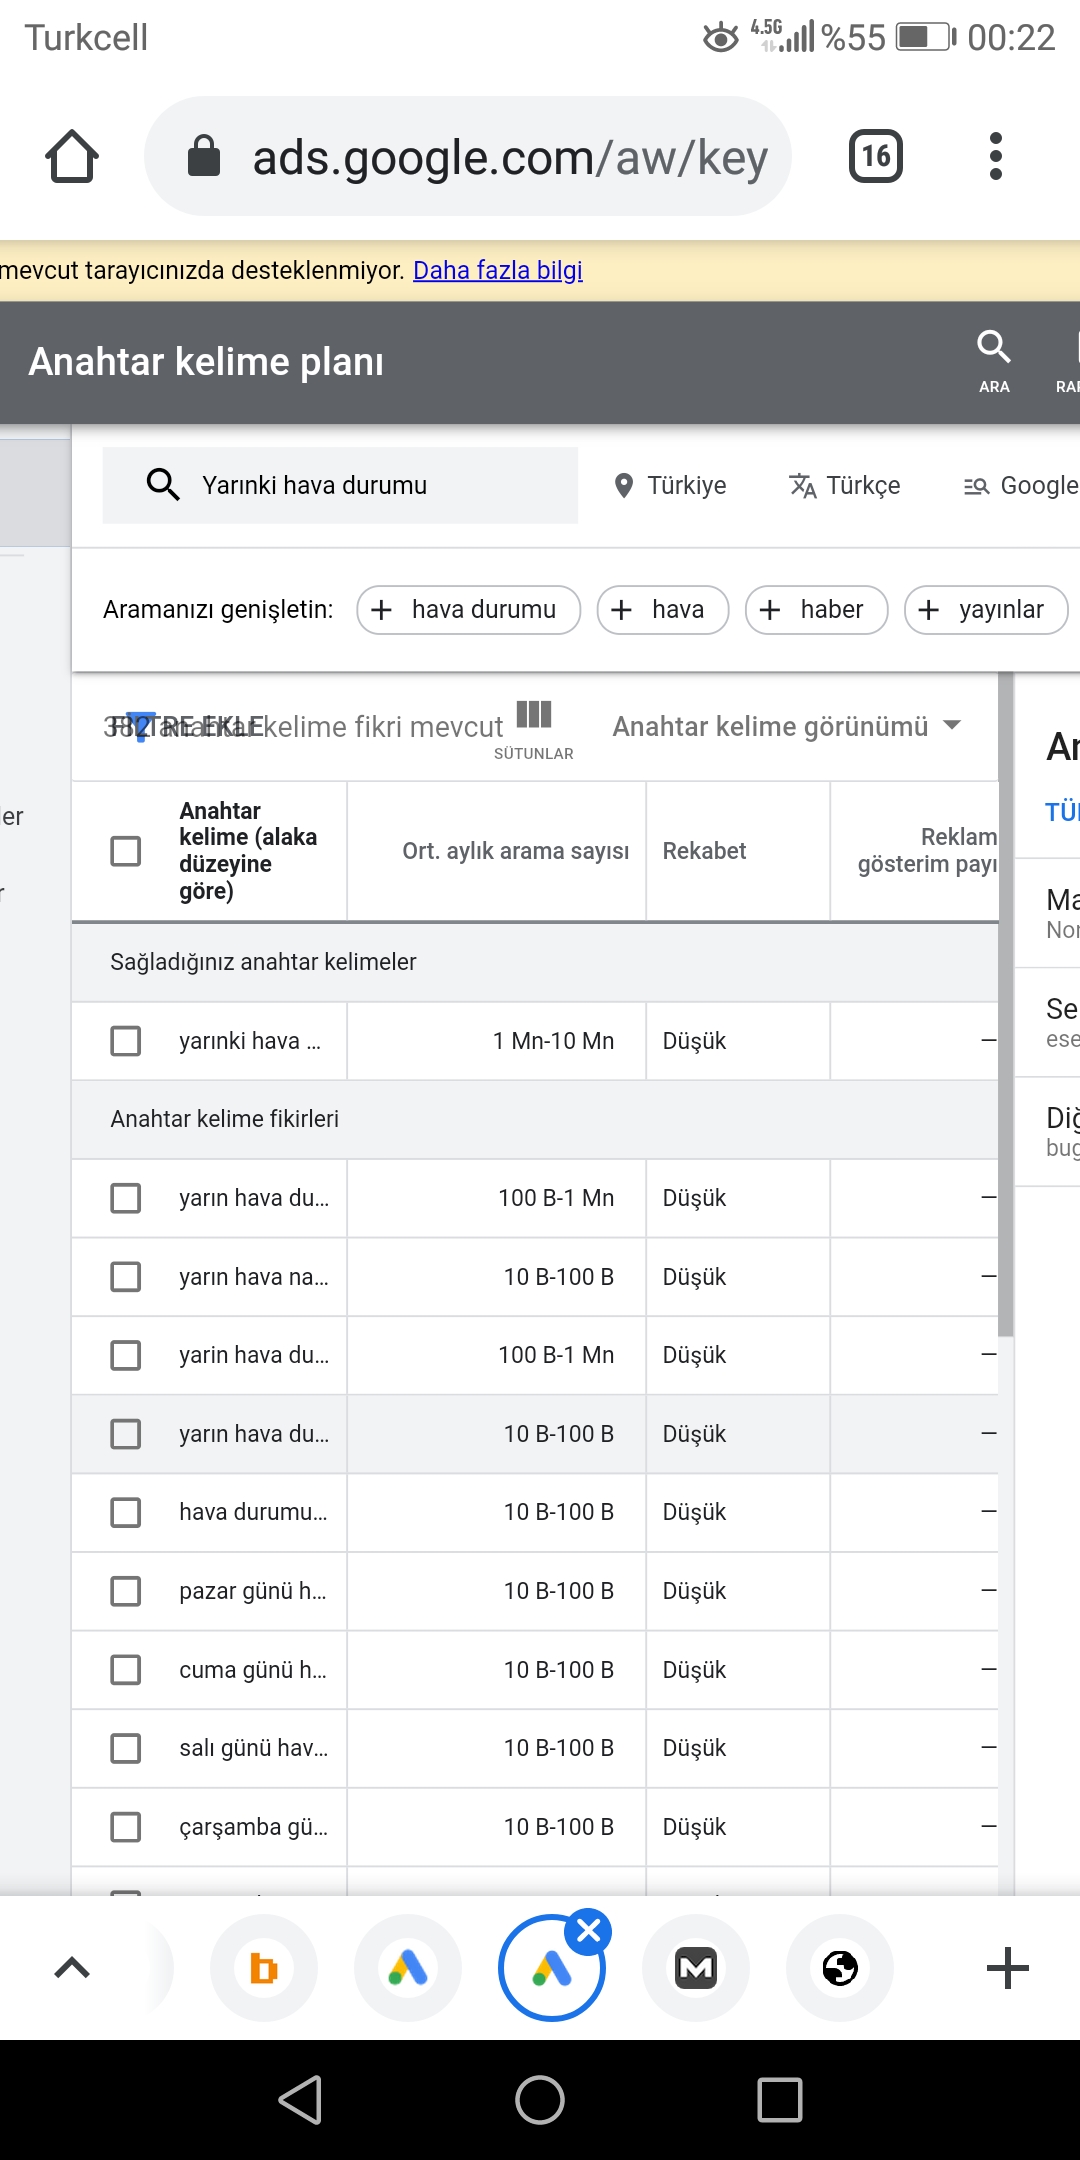Add 'yayınlar' suggestion chip
Image resolution: width=1080 pixels, height=2160 pixels.
point(986,610)
